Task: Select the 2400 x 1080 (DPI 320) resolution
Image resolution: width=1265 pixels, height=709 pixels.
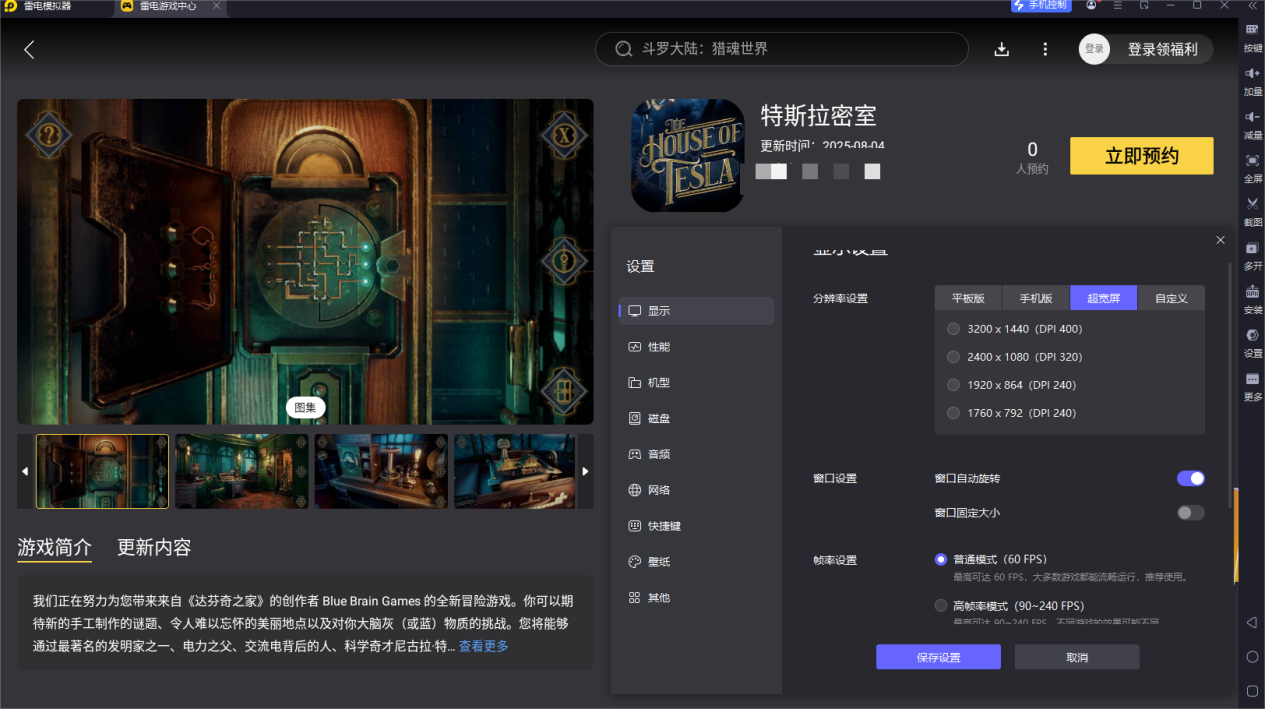Action: tap(1014, 357)
